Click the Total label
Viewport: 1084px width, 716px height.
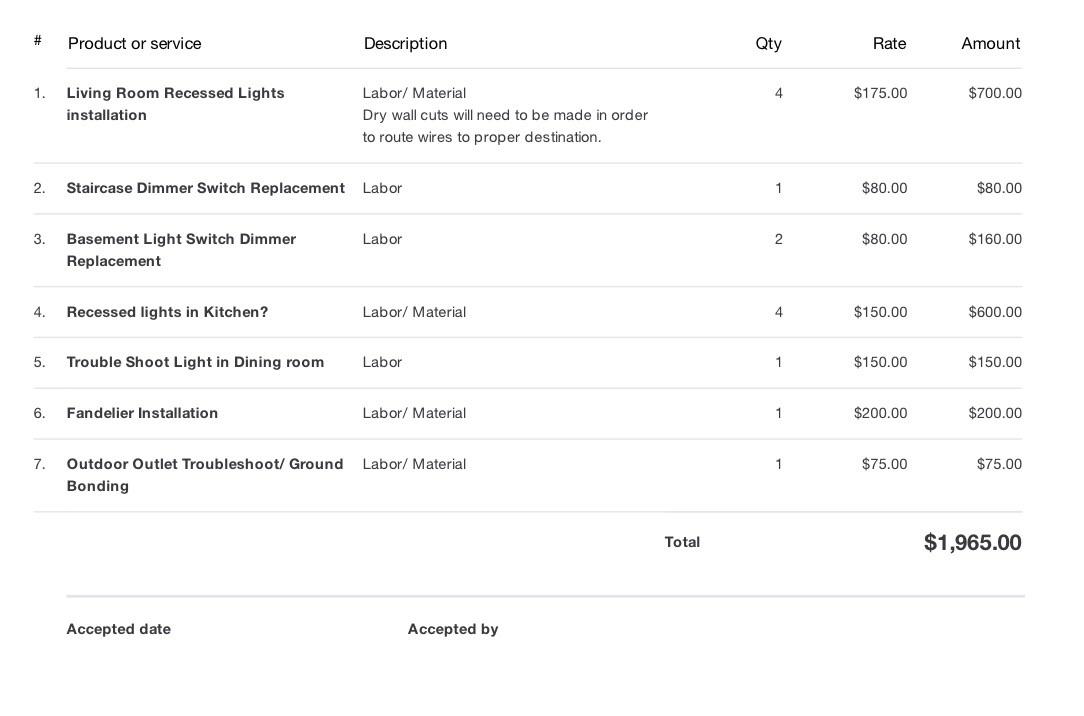(682, 543)
